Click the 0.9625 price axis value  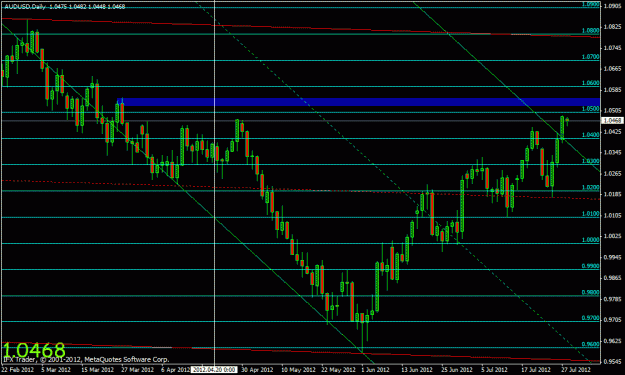click(612, 341)
